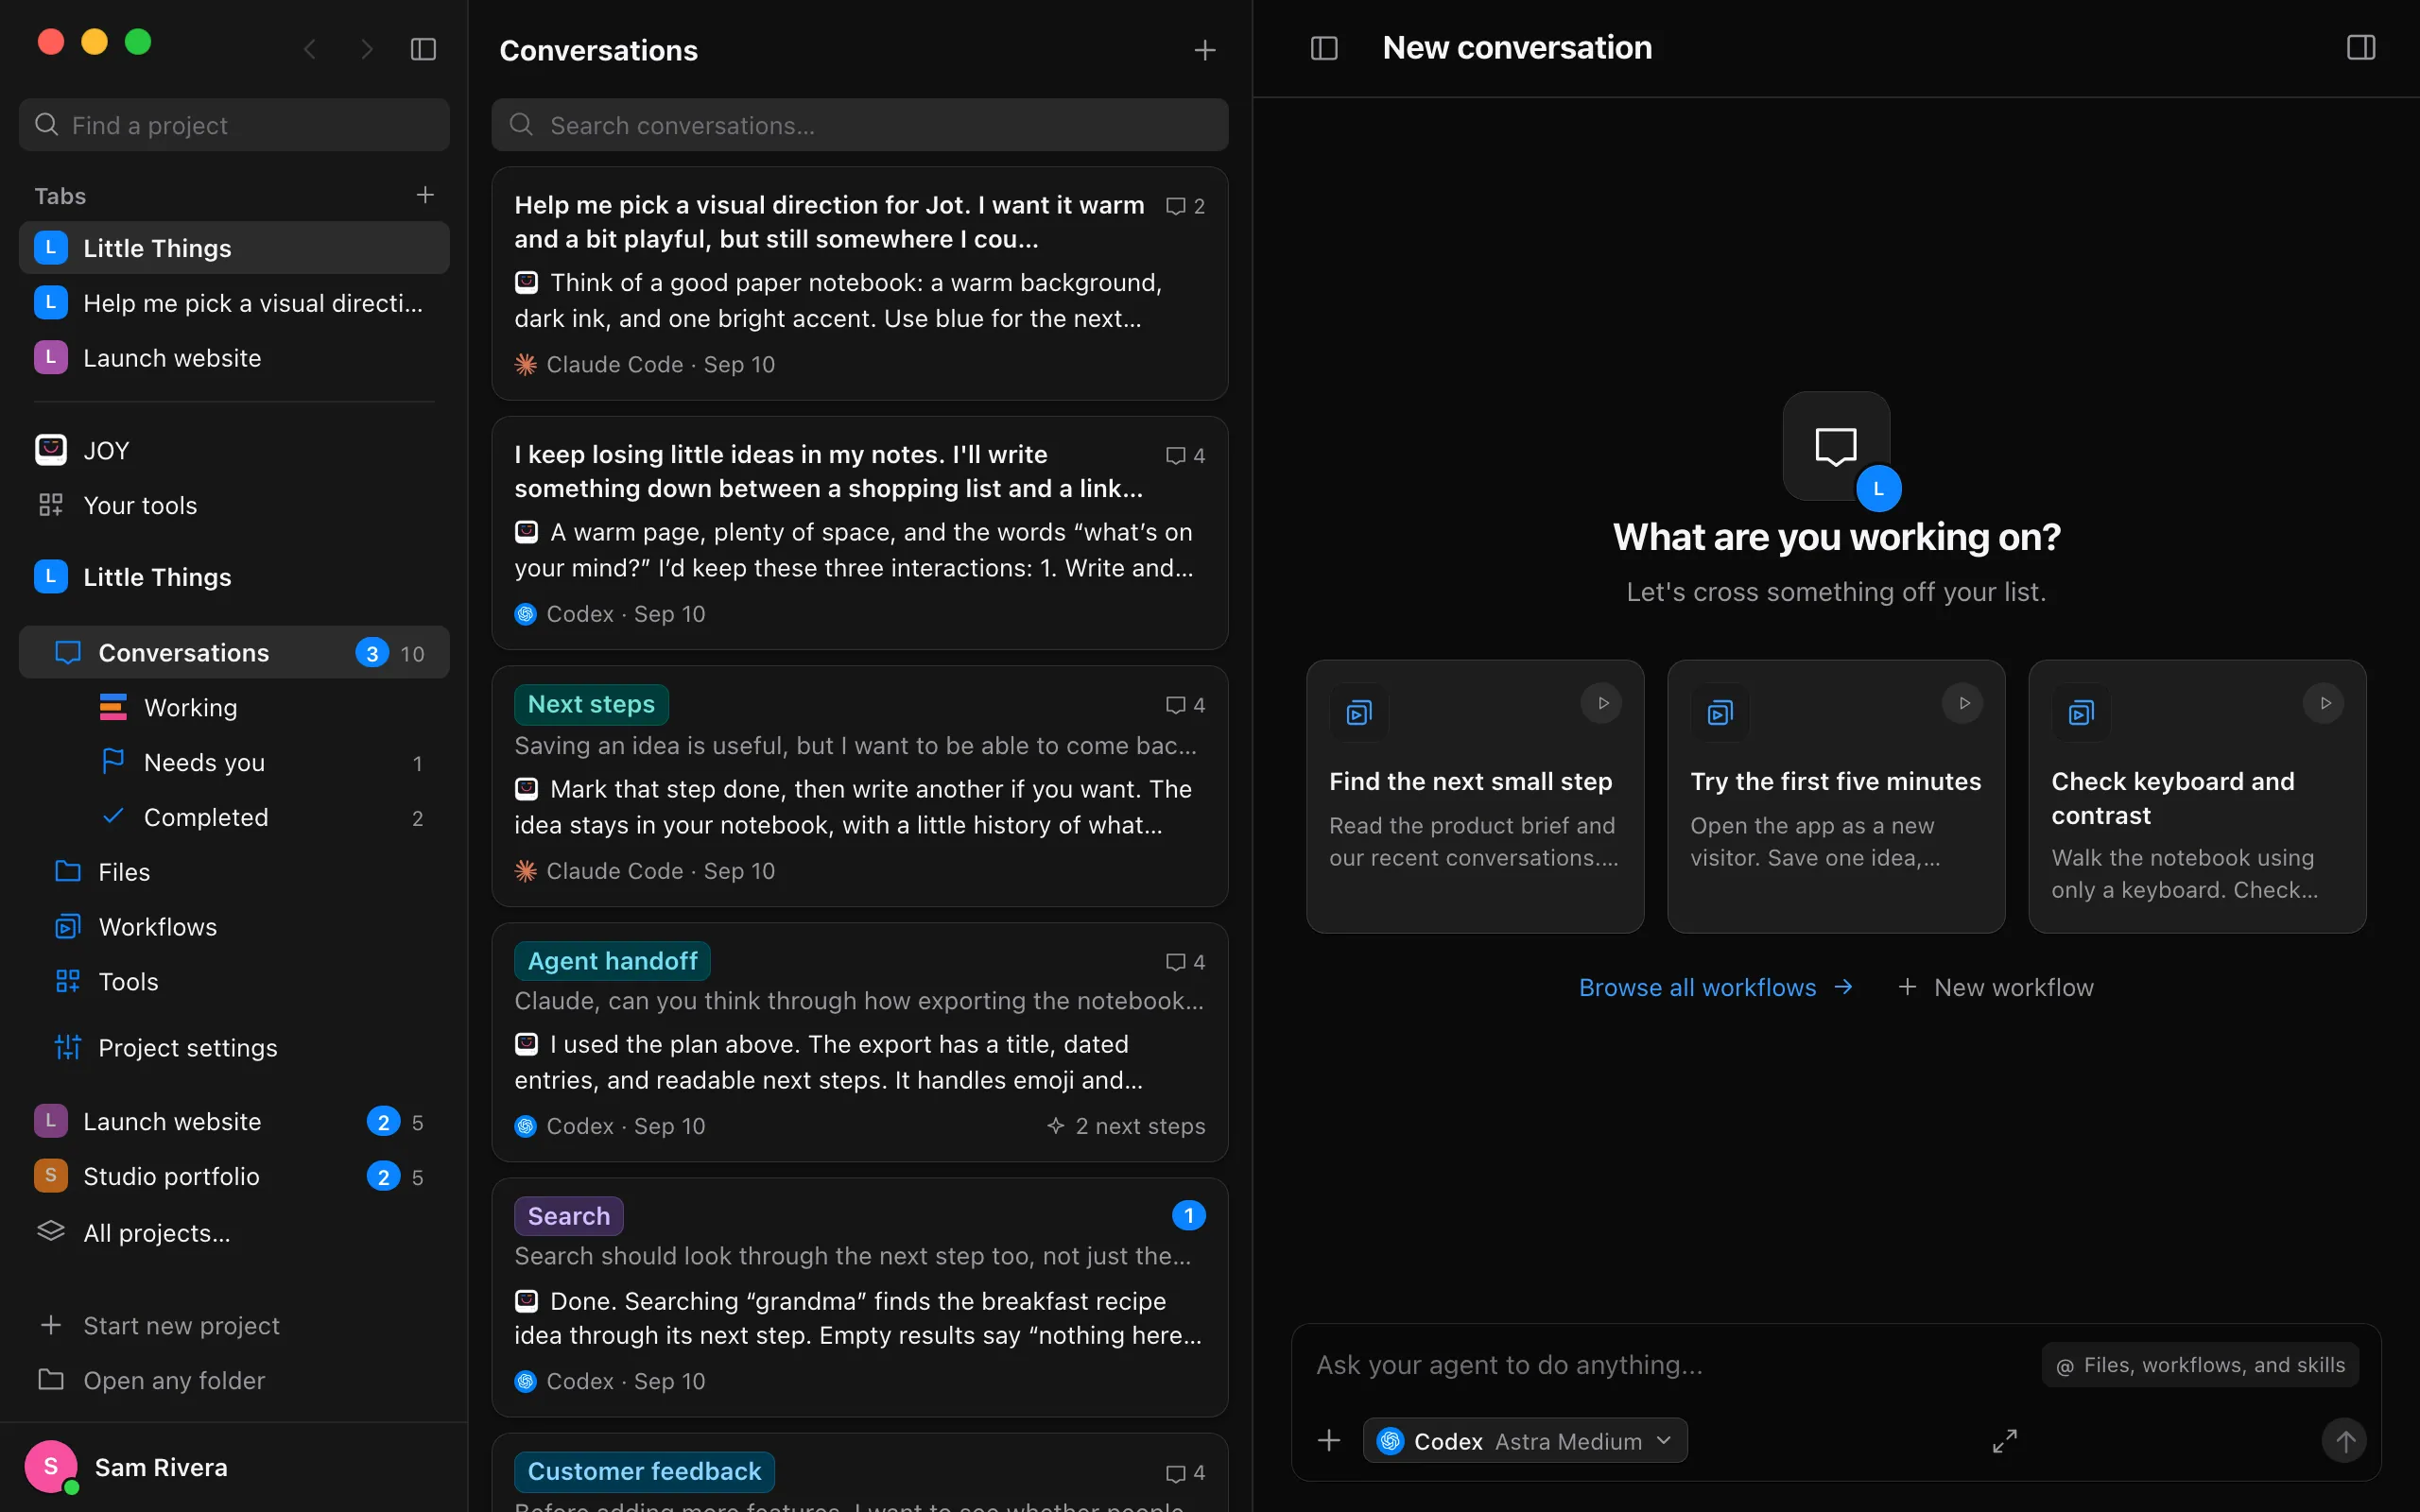Expand the Launch website project
2420x1512 pixels.
pos(234,1122)
